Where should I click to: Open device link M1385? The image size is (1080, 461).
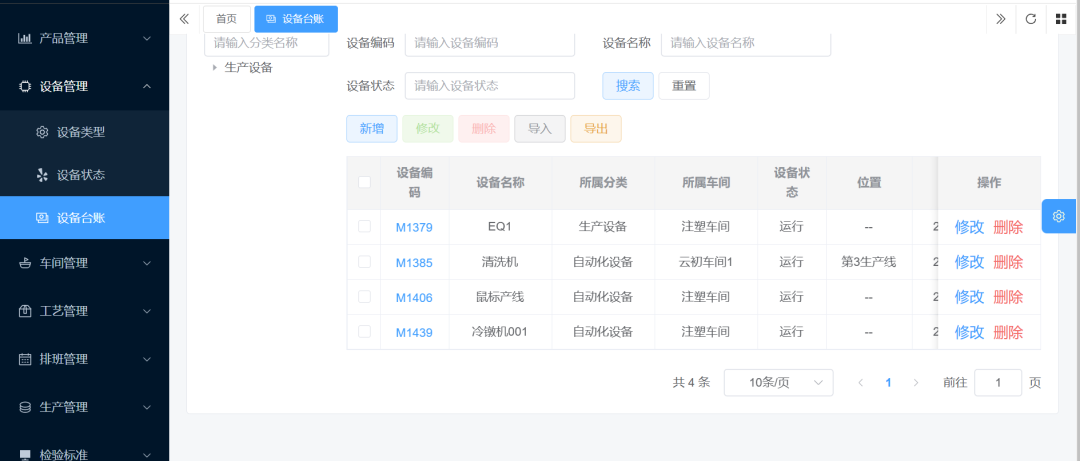click(x=414, y=263)
